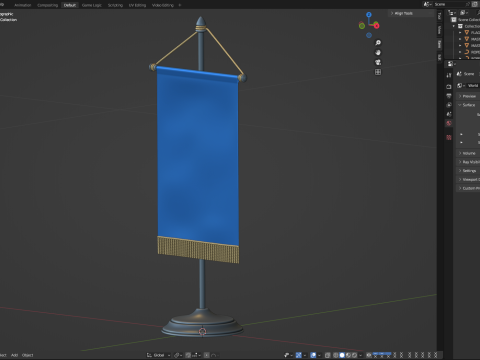Open the checkered Texture properties tab icon

point(449,137)
